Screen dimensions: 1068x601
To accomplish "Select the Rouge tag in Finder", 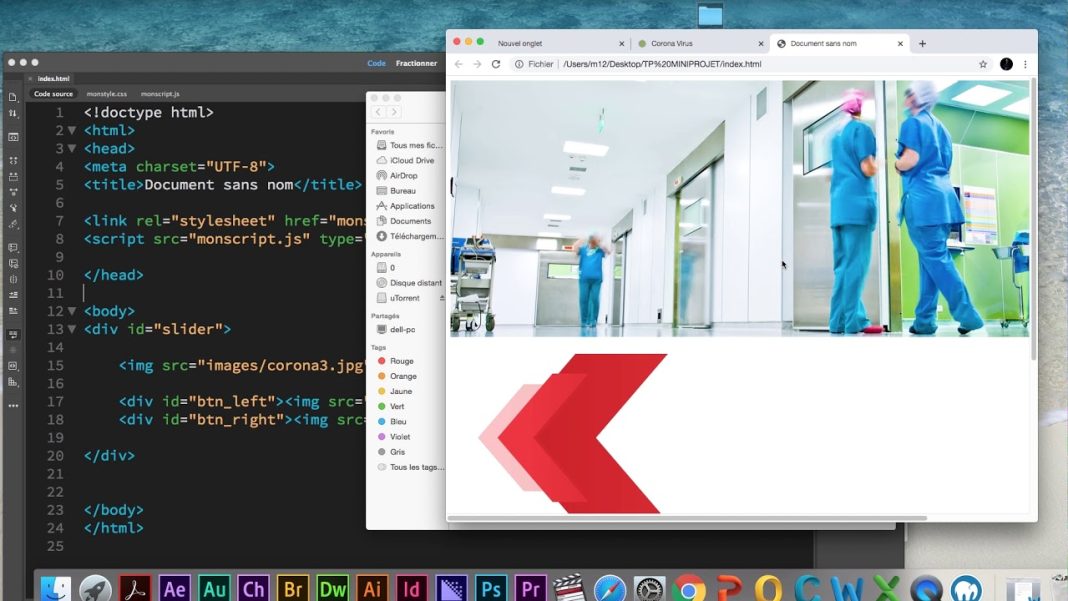I will tap(401, 361).
